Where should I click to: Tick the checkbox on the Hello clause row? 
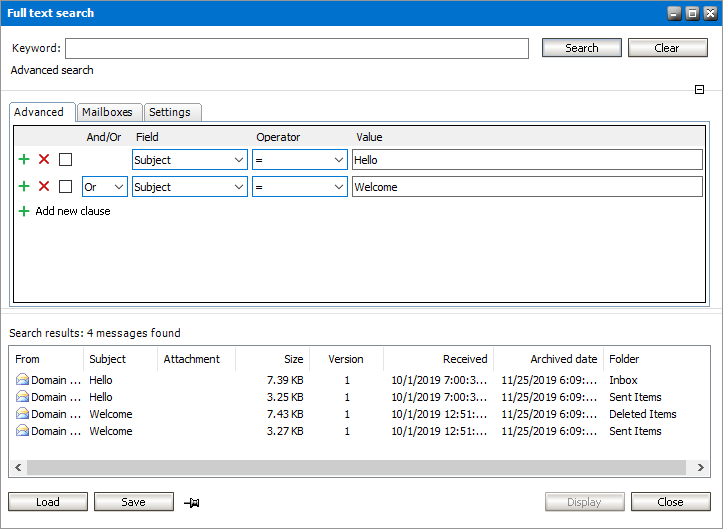(x=65, y=159)
